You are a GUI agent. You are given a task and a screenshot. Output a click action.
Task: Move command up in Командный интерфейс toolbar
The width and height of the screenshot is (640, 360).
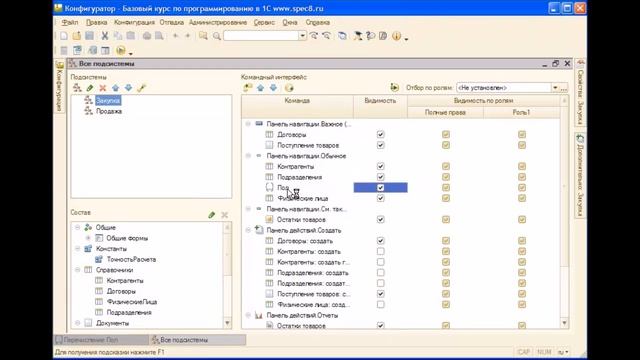[260, 88]
